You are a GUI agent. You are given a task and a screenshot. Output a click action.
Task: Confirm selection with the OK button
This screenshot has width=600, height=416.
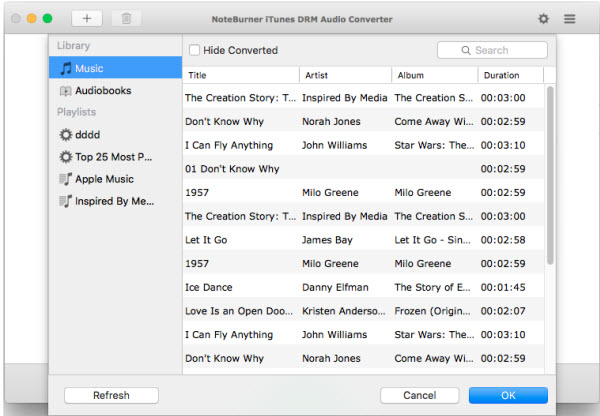(x=508, y=395)
